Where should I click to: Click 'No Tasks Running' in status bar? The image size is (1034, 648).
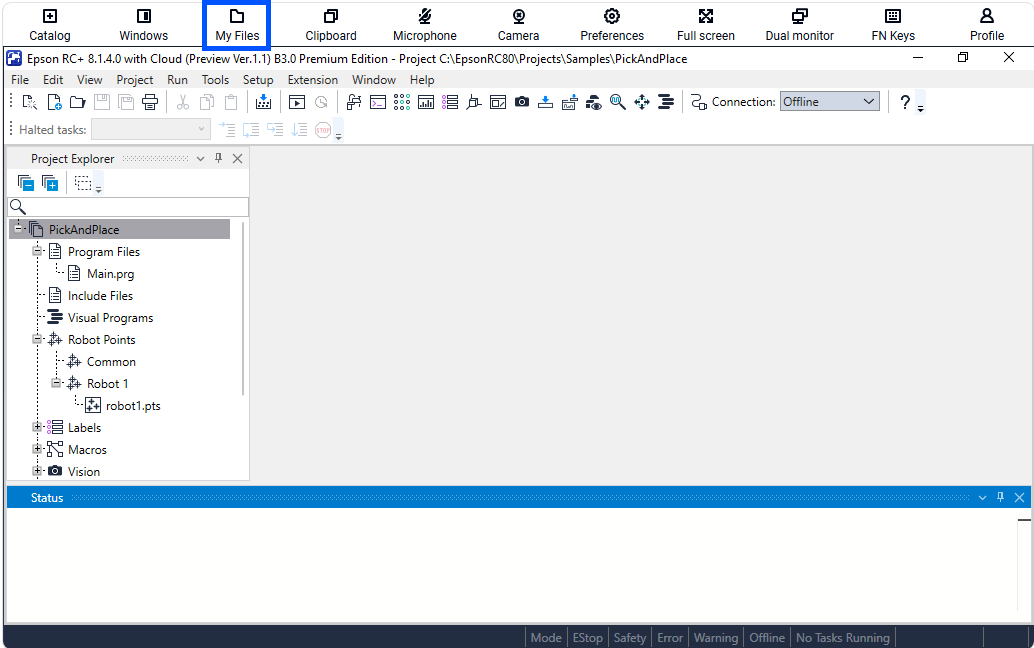pyautogui.click(x=843, y=637)
